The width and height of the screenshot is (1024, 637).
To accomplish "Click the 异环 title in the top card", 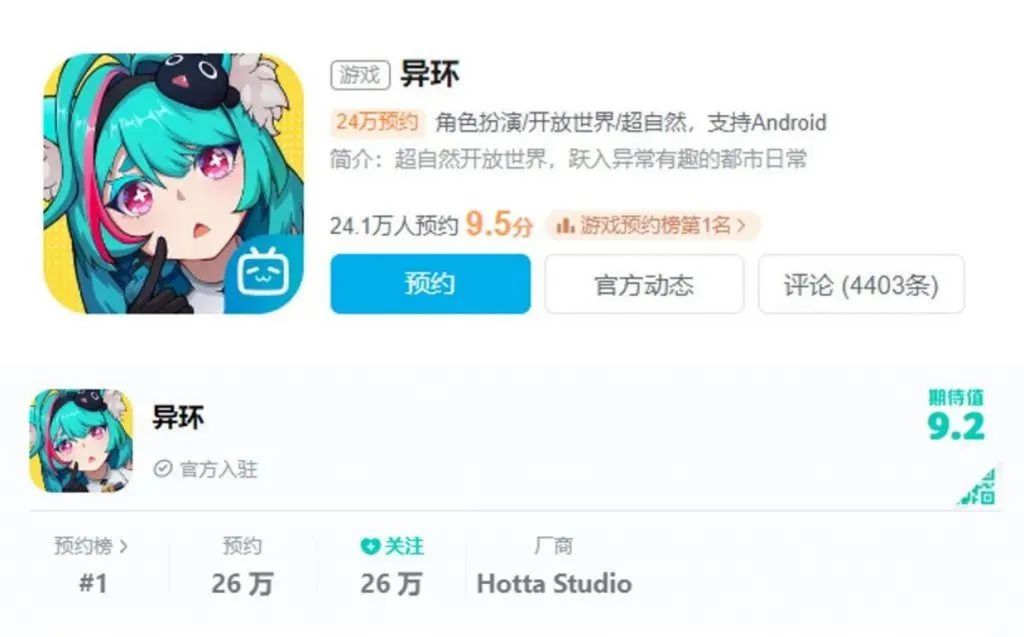I will (430, 74).
